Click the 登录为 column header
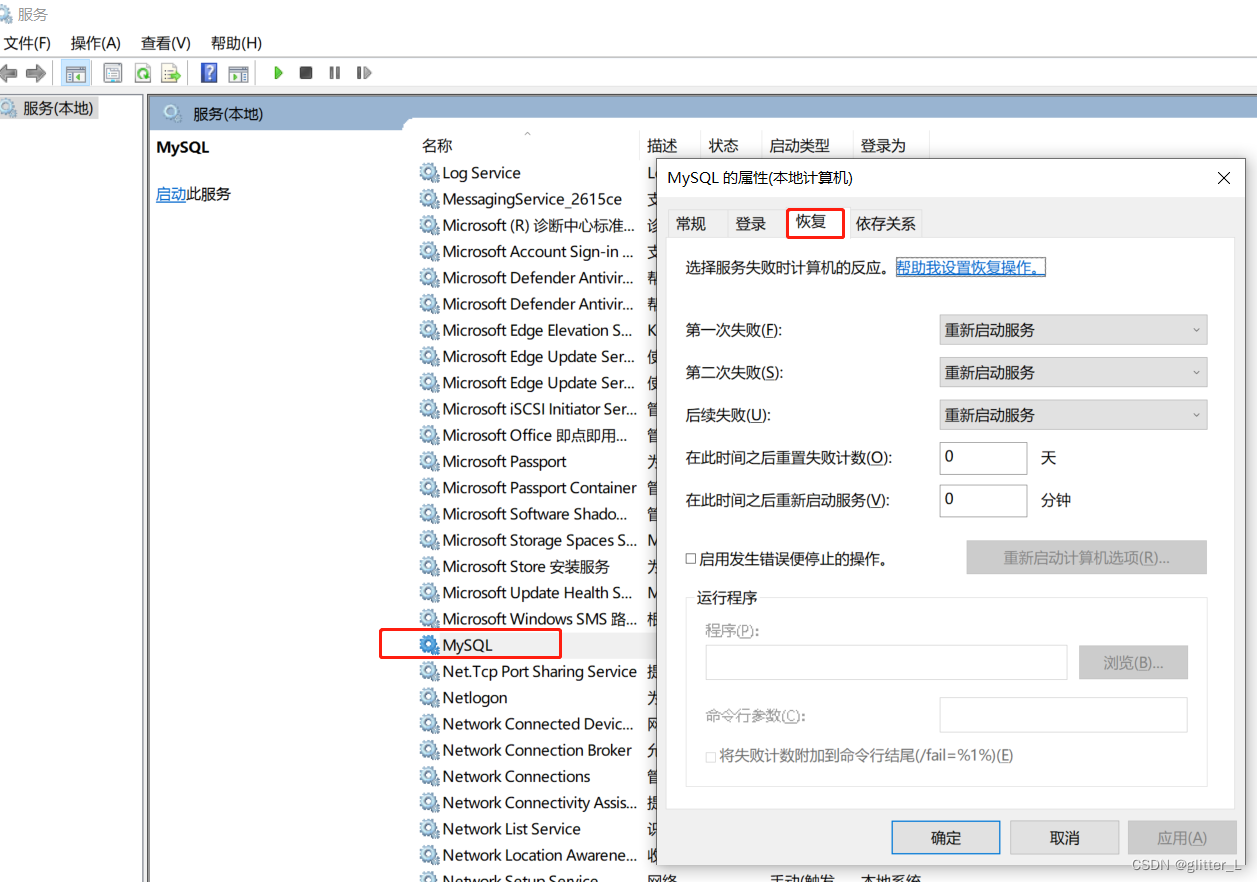The width and height of the screenshot is (1257, 882). 883,146
